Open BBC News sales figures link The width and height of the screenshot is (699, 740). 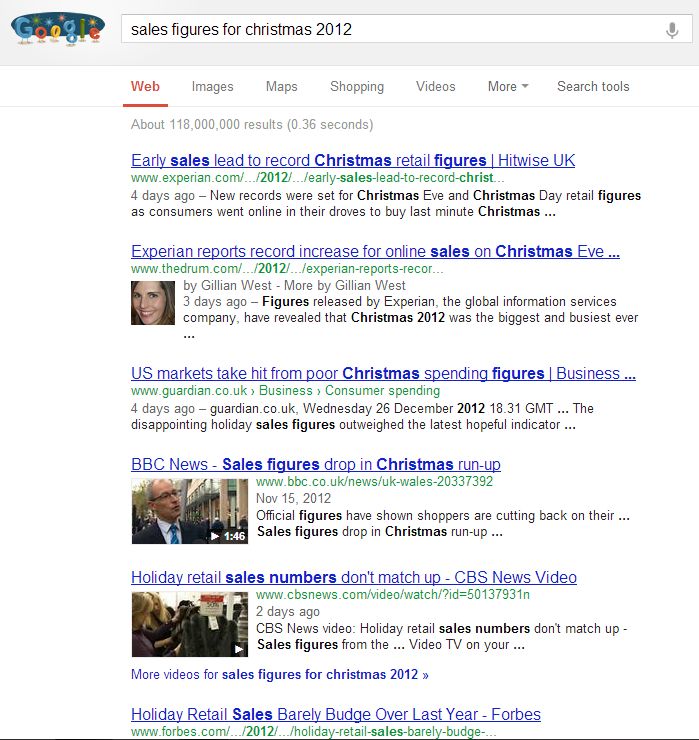pyautogui.click(x=316, y=464)
